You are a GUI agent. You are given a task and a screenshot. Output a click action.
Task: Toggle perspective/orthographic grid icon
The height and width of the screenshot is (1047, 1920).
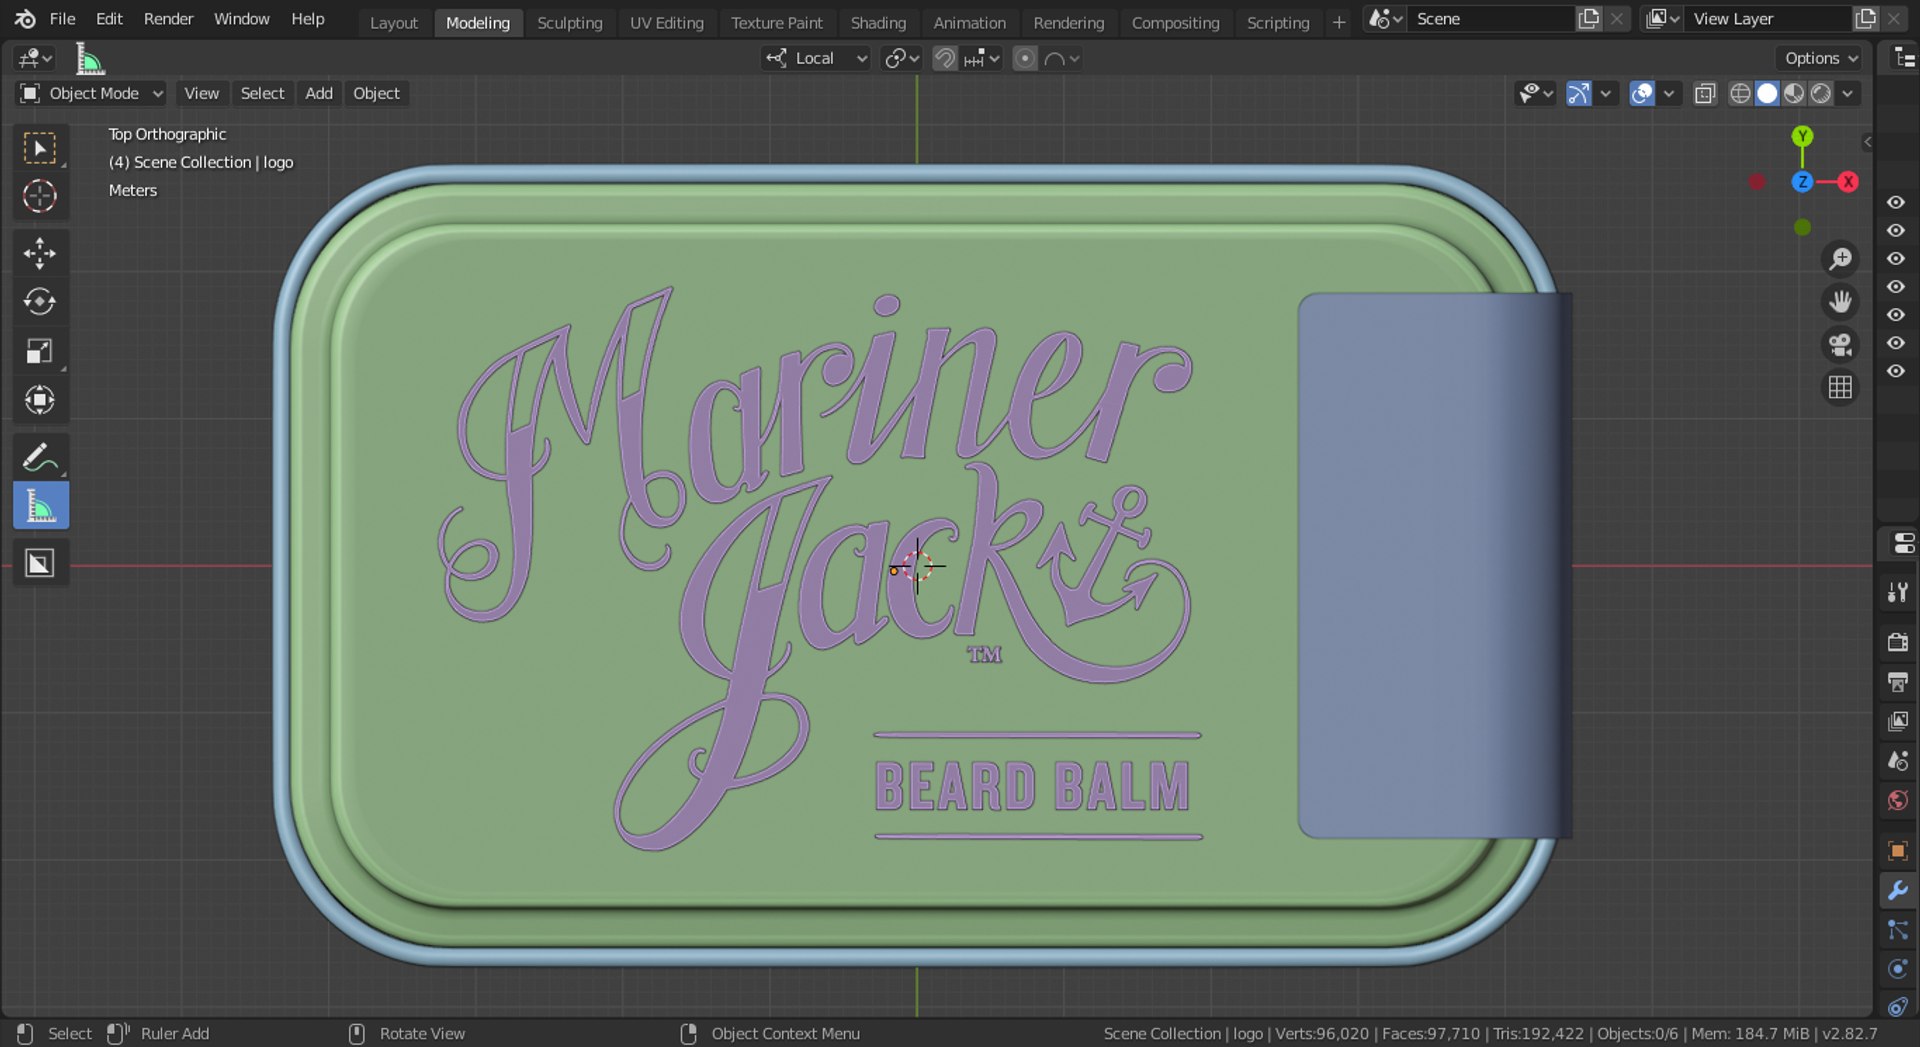point(1840,388)
